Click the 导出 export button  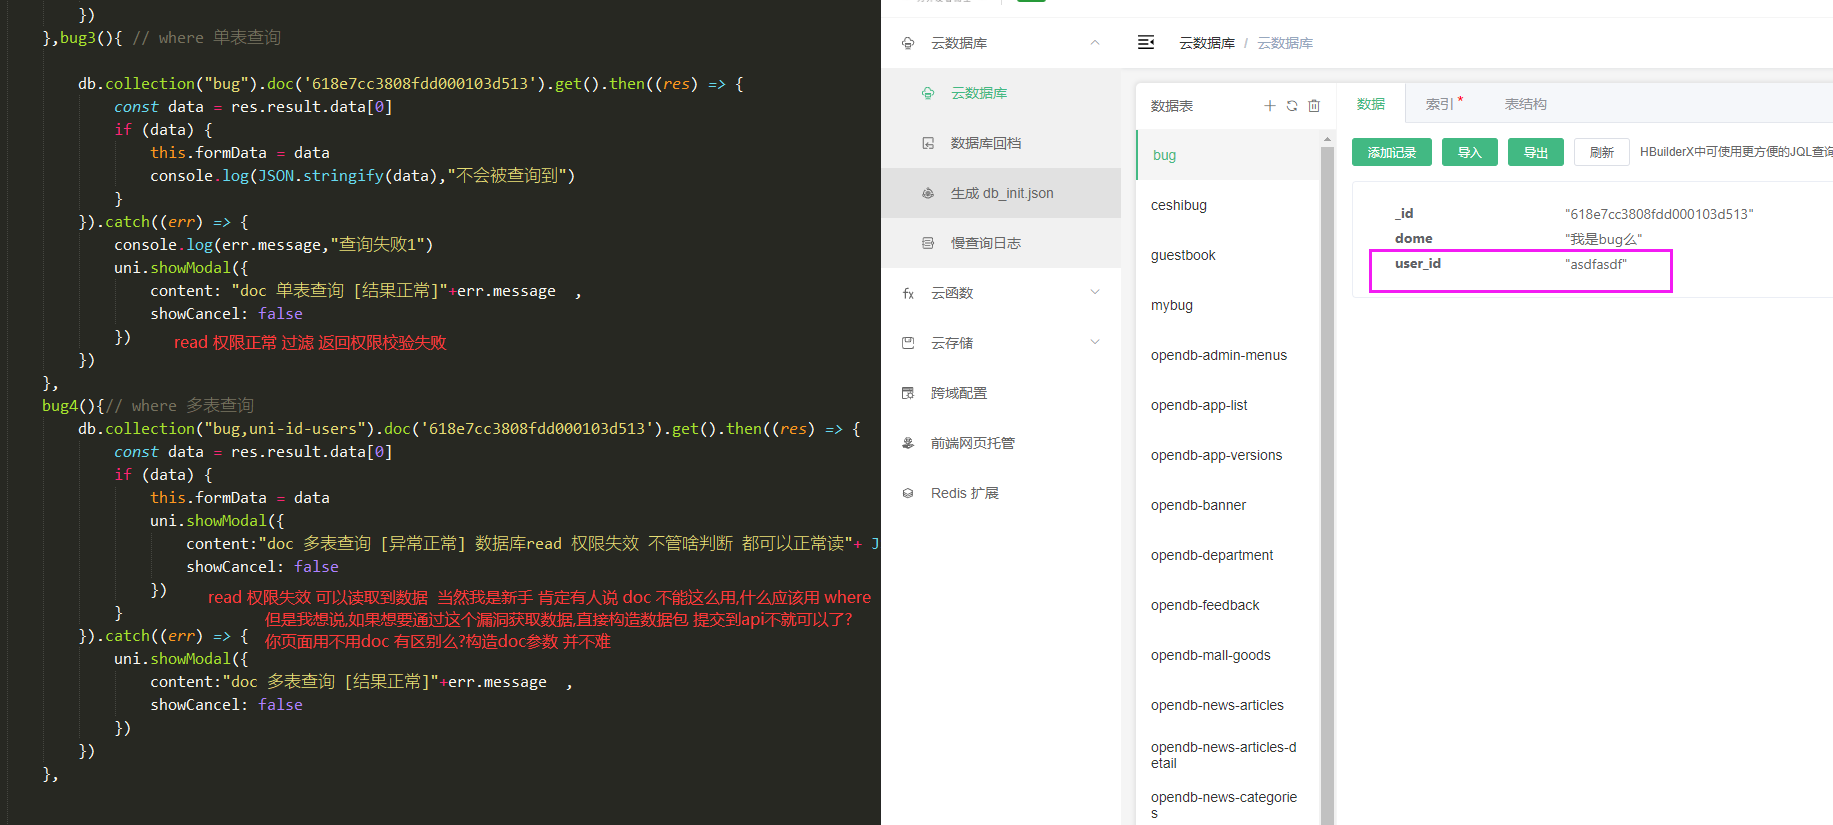1535,152
